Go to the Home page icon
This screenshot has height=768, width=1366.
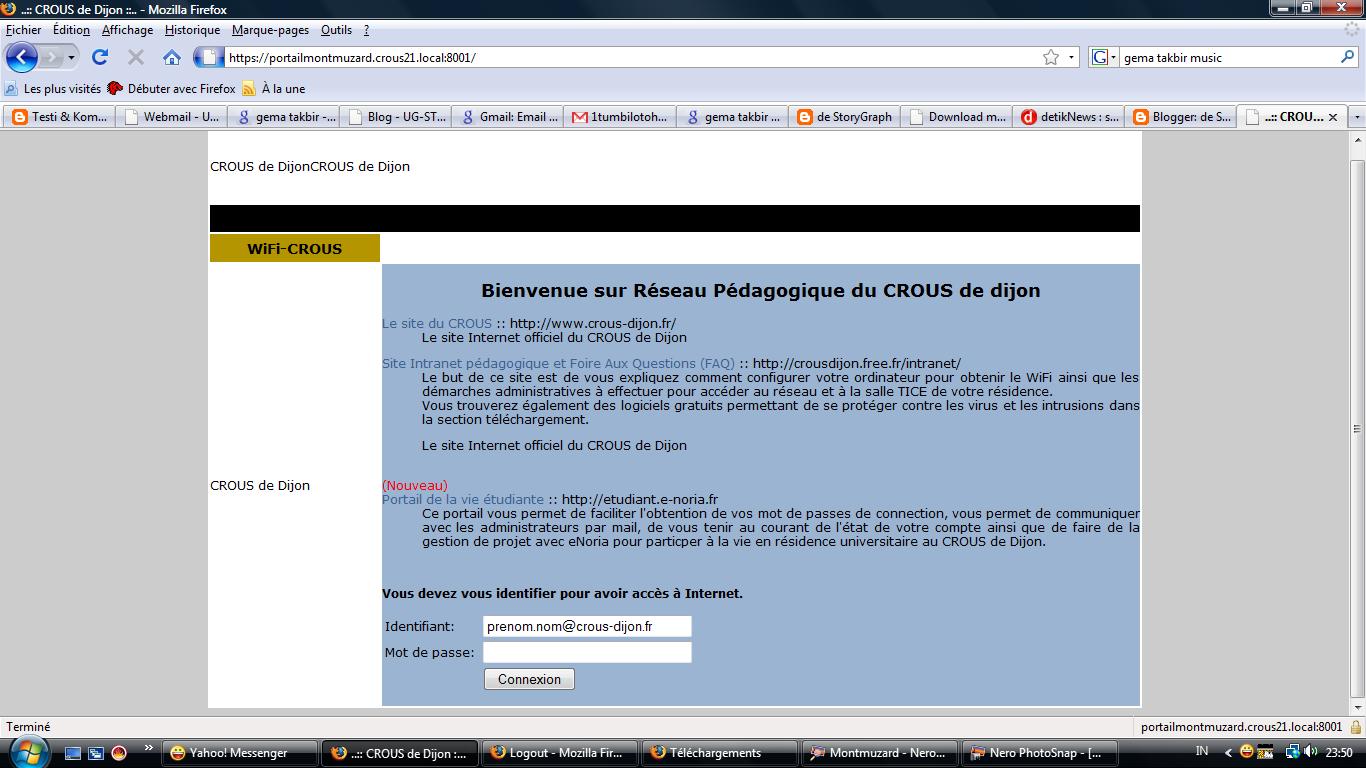(172, 57)
